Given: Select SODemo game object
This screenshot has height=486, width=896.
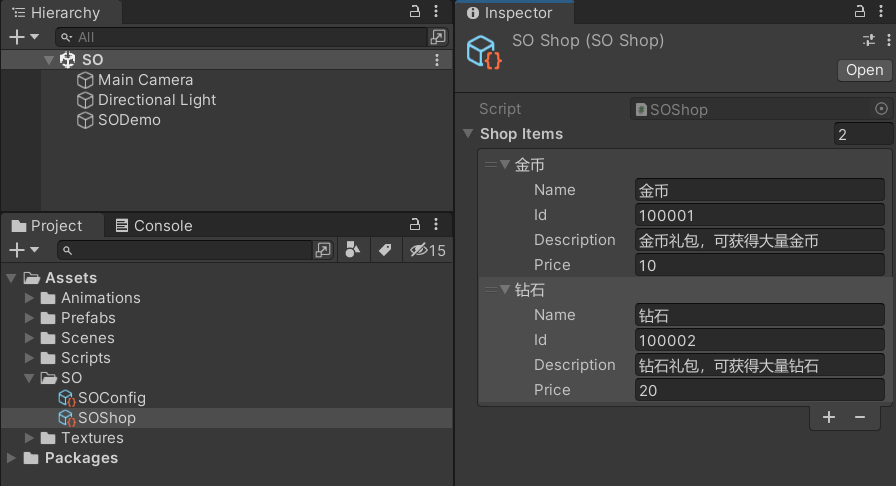Looking at the screenshot, I should point(119,120).
